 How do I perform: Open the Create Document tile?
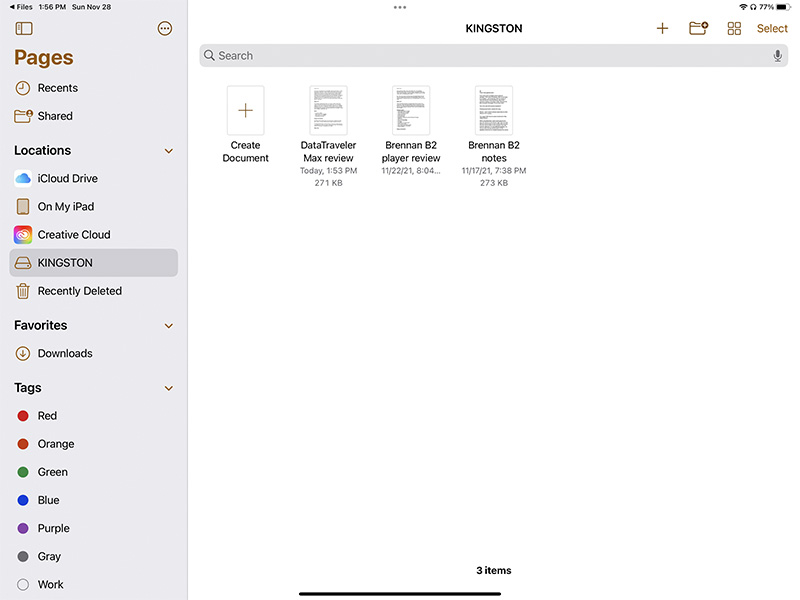point(245,124)
